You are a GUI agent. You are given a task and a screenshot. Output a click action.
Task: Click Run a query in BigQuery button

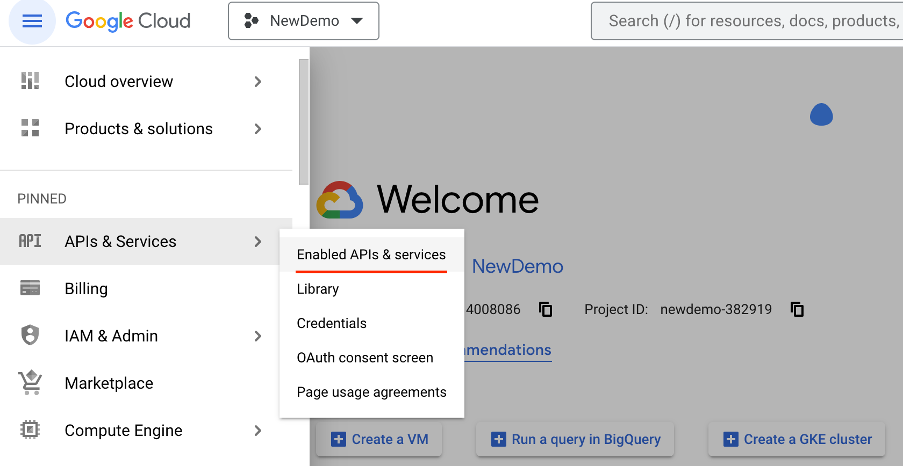[574, 439]
